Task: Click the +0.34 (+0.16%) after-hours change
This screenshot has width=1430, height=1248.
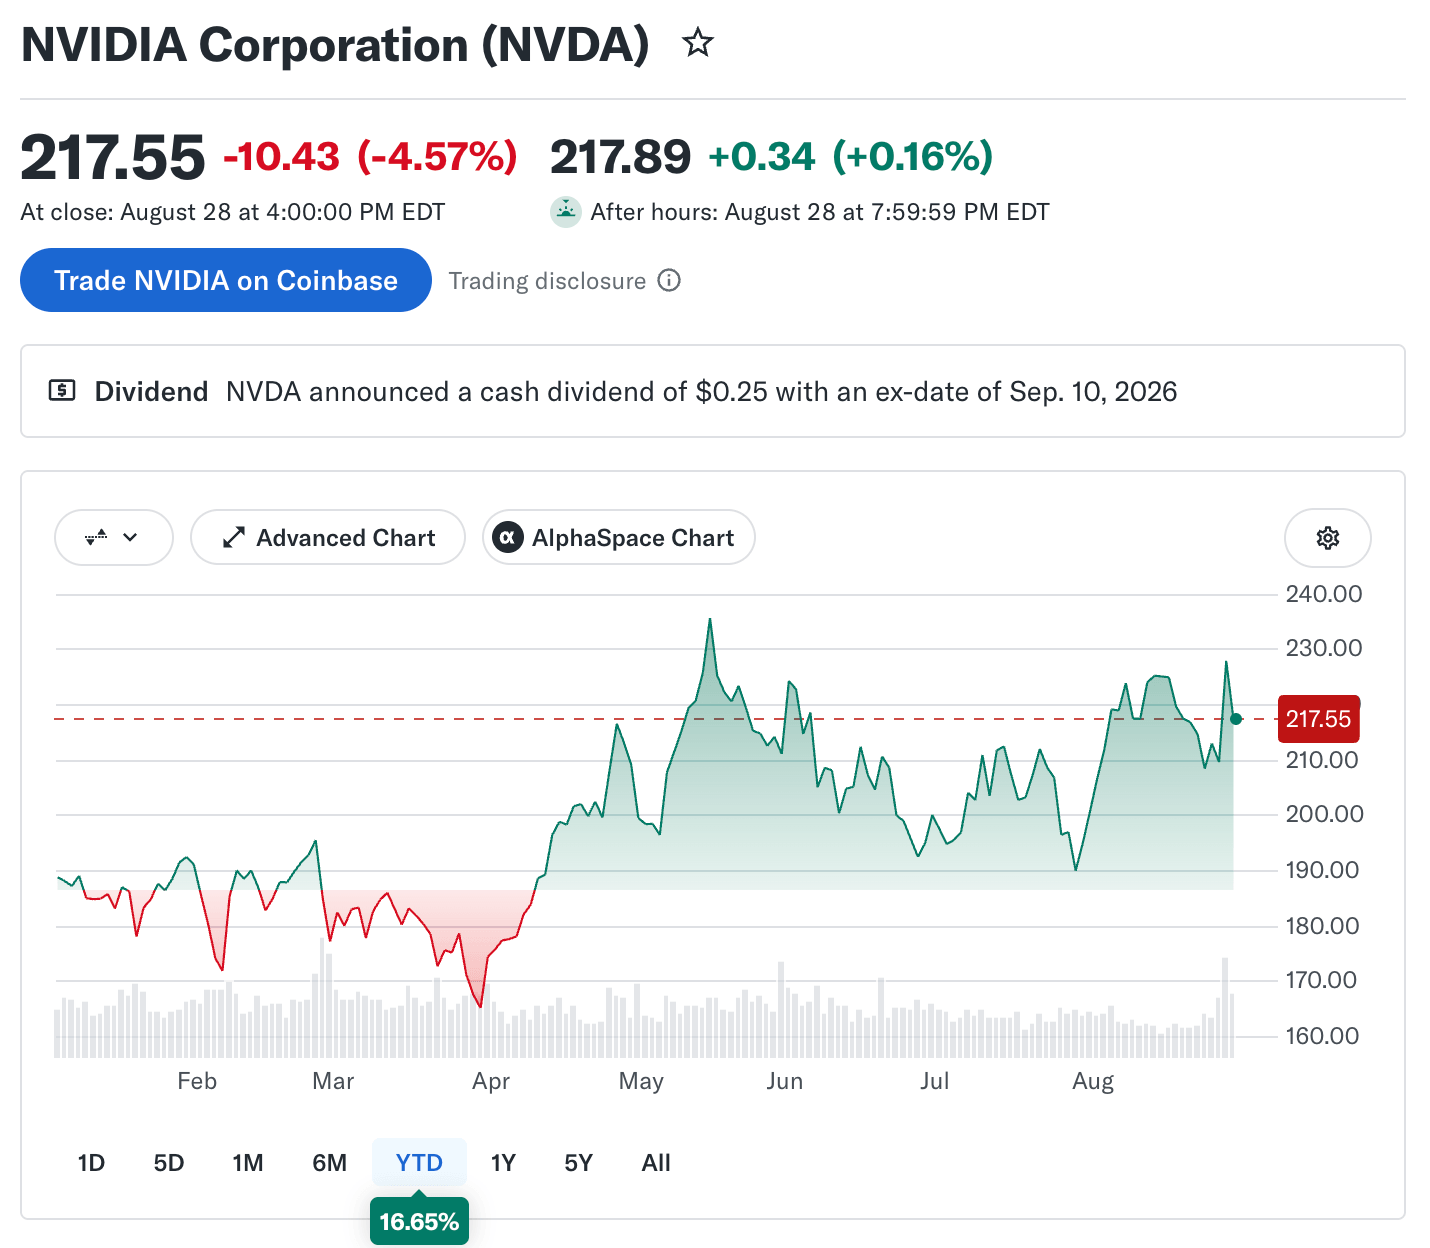Action: click(x=851, y=157)
